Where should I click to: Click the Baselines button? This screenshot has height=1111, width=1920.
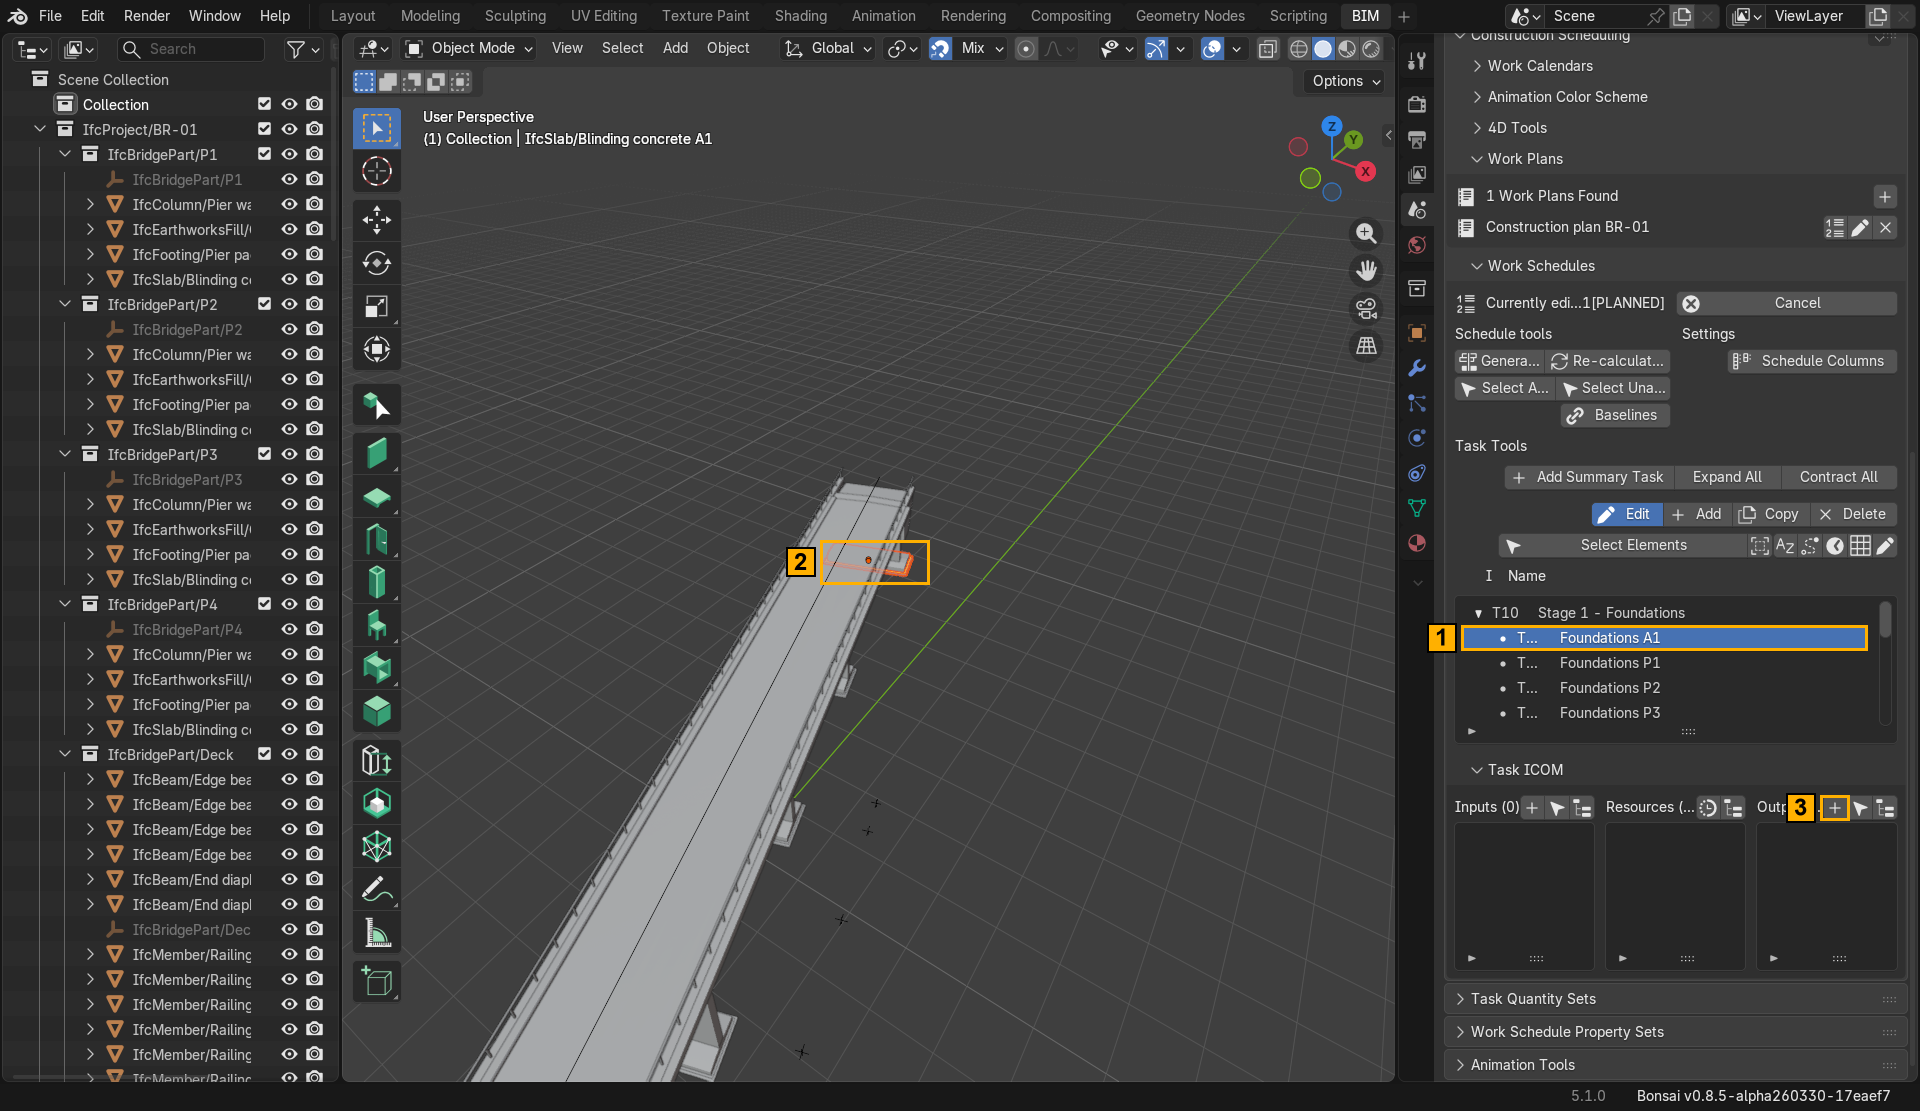coord(1614,415)
